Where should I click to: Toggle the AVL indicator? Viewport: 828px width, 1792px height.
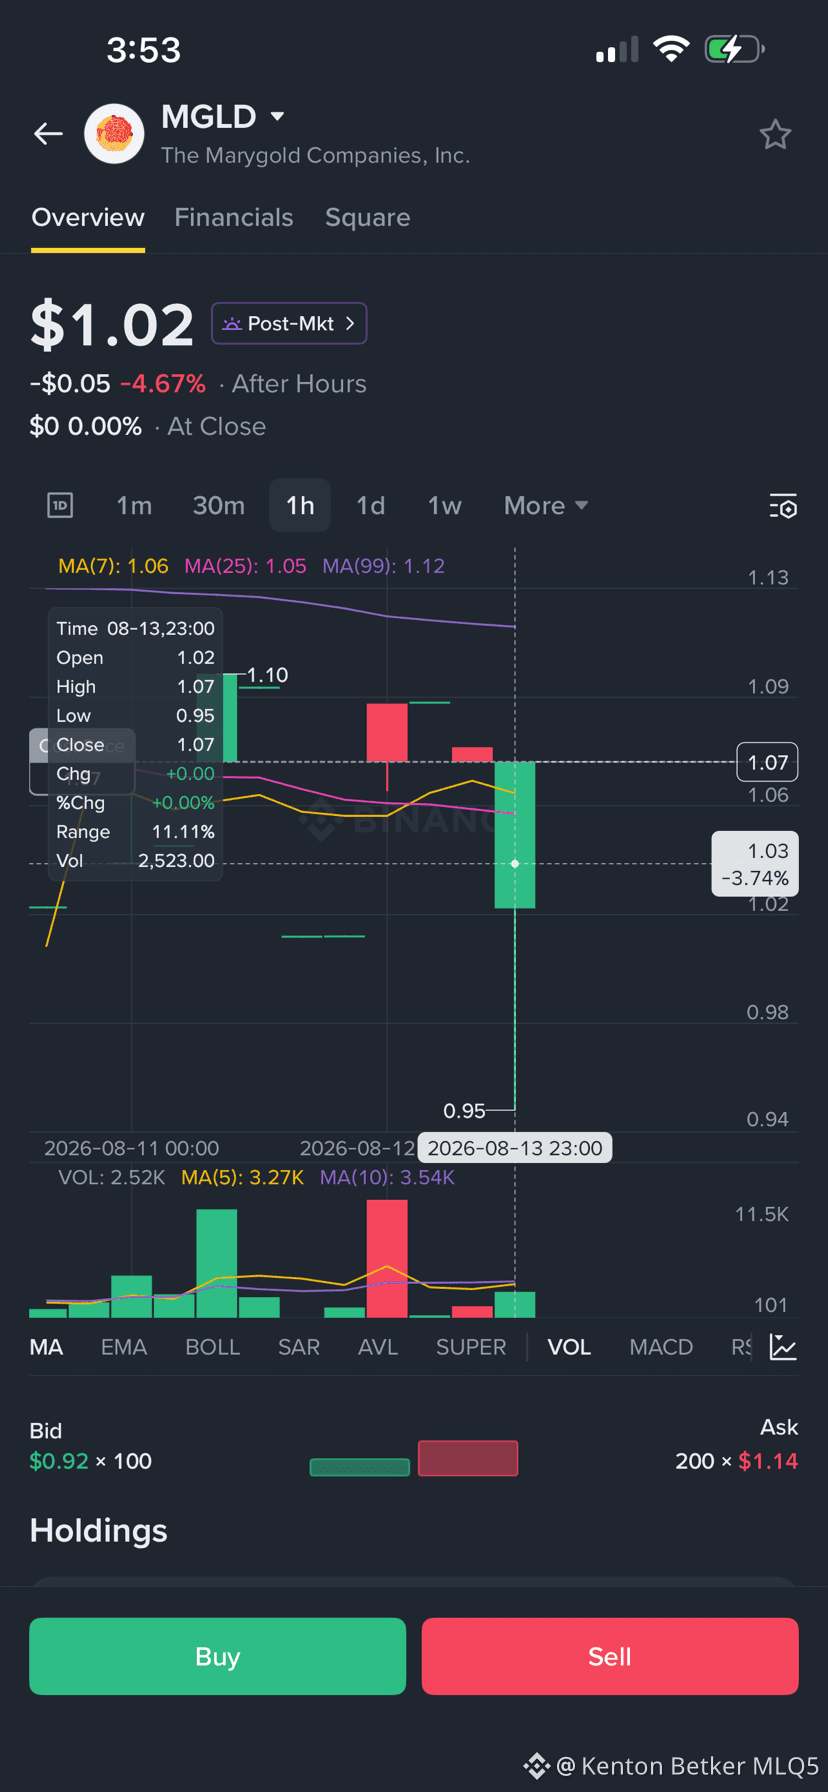(x=378, y=1347)
